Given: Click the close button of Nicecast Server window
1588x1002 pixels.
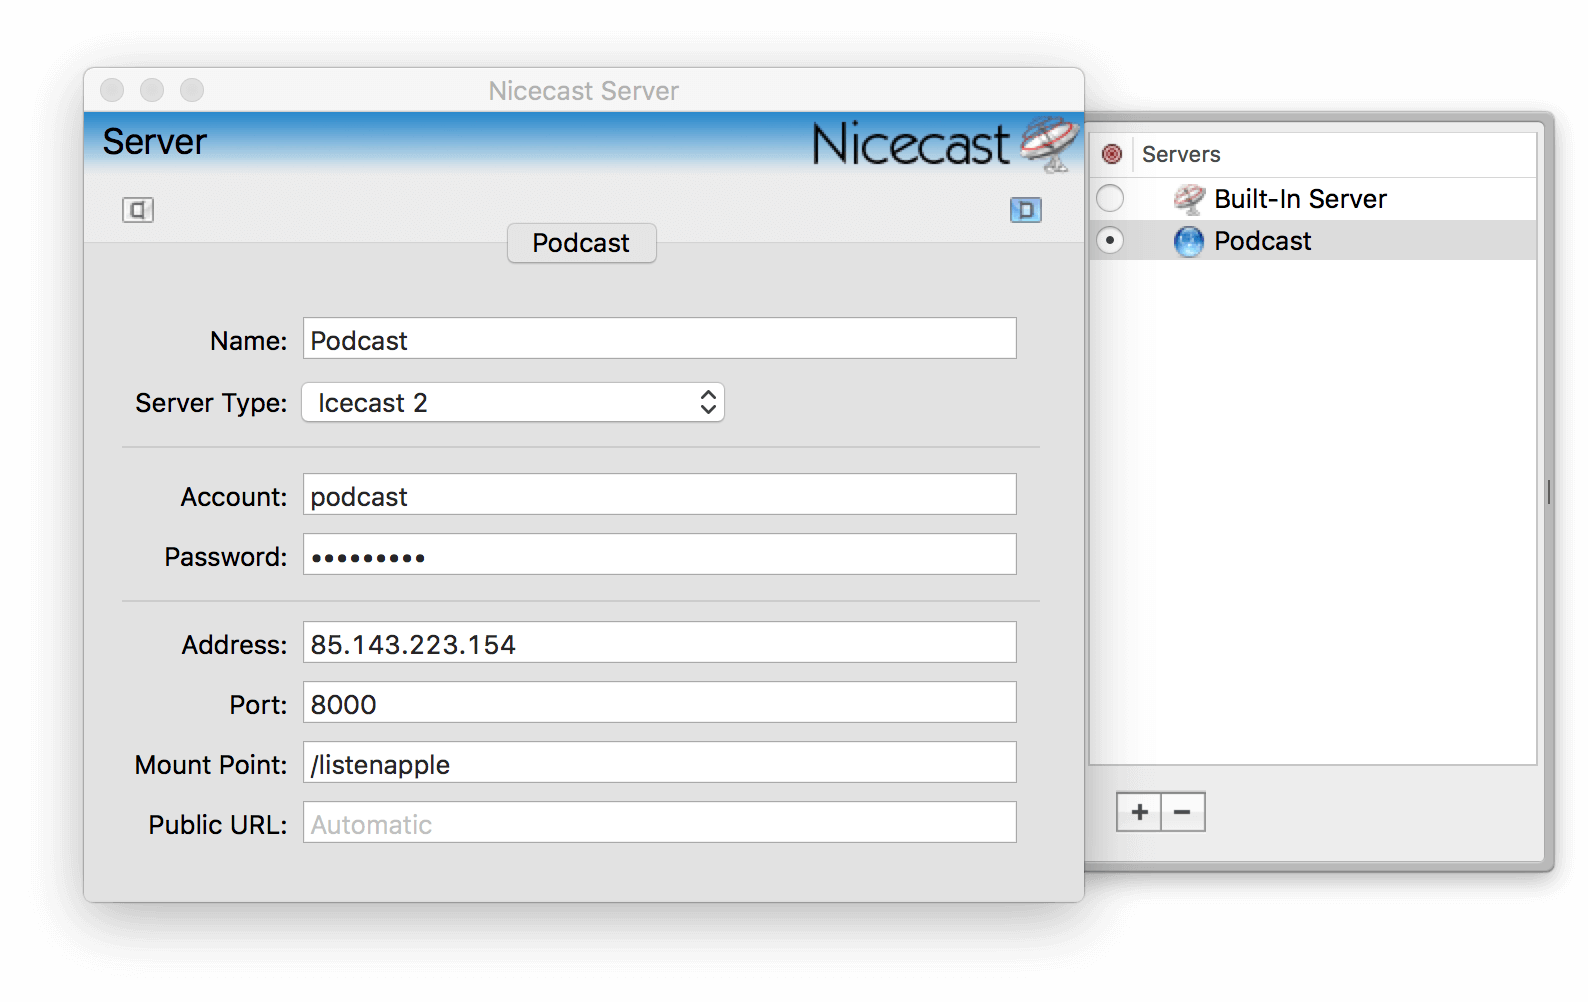Looking at the screenshot, I should pyautogui.click(x=112, y=90).
